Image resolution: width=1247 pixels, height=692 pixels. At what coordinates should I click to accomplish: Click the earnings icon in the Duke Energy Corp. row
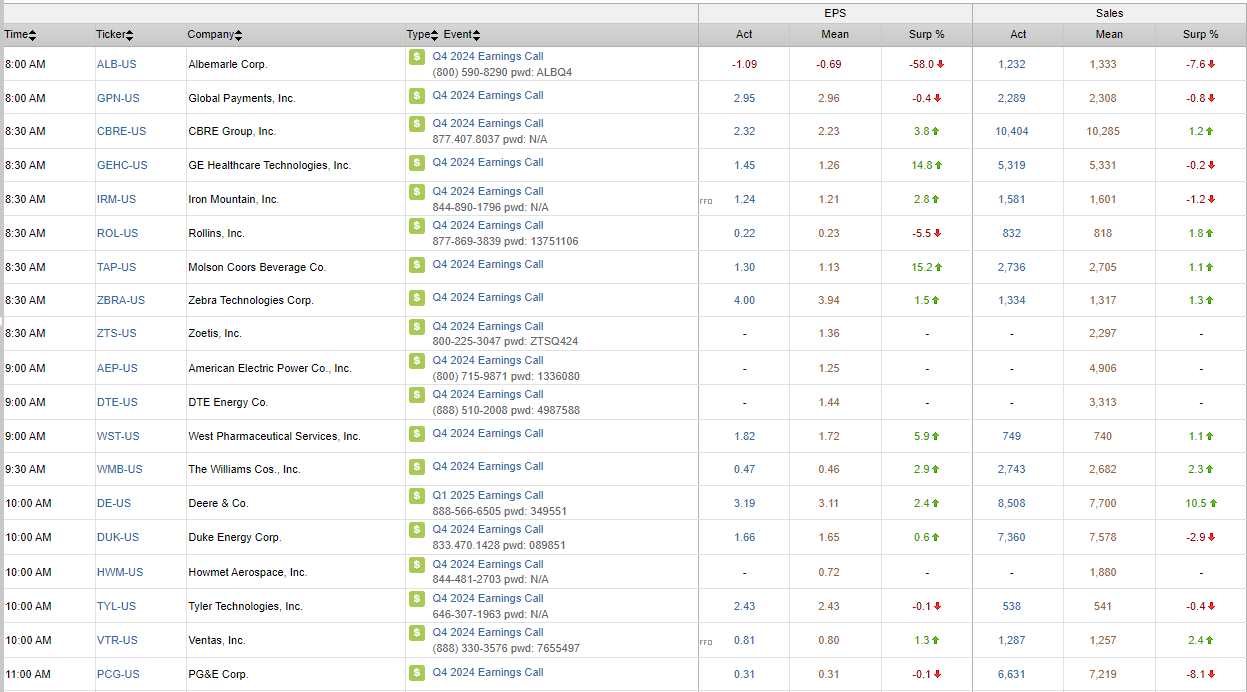[417, 530]
